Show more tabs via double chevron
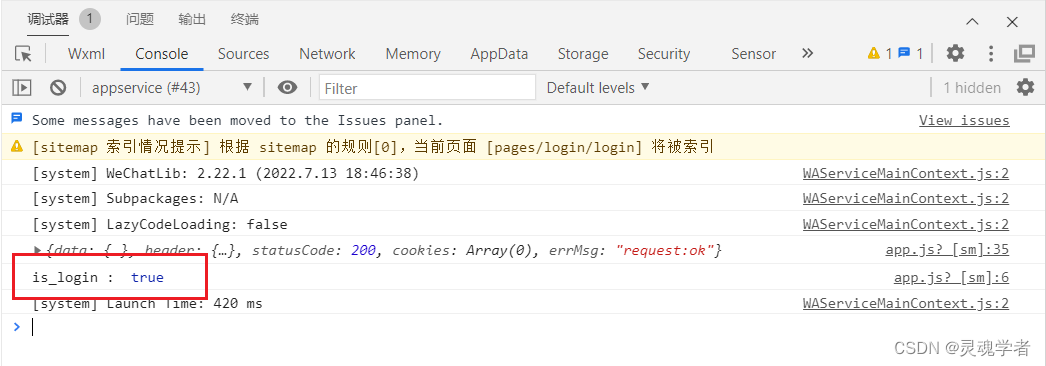1046x366 pixels. [807, 53]
